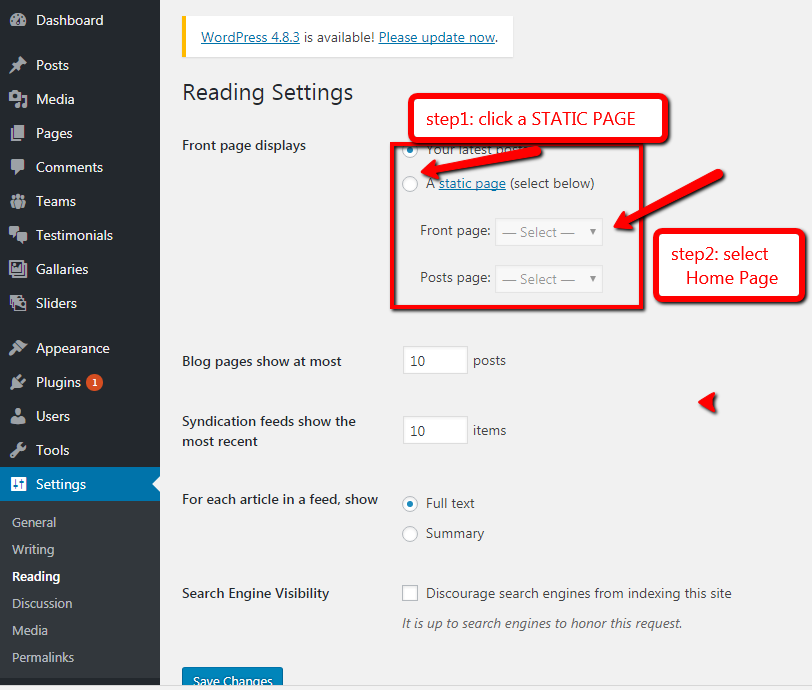Click the Pages icon in sidebar

click(18, 133)
